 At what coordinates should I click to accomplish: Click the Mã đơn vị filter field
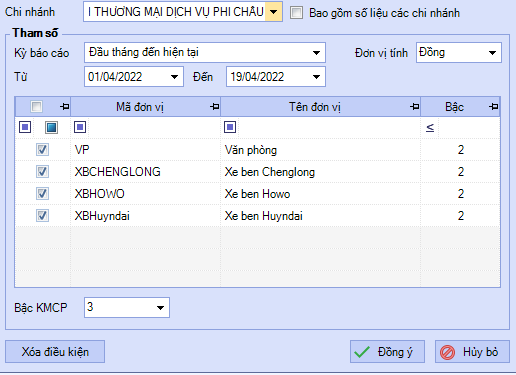pos(153,127)
